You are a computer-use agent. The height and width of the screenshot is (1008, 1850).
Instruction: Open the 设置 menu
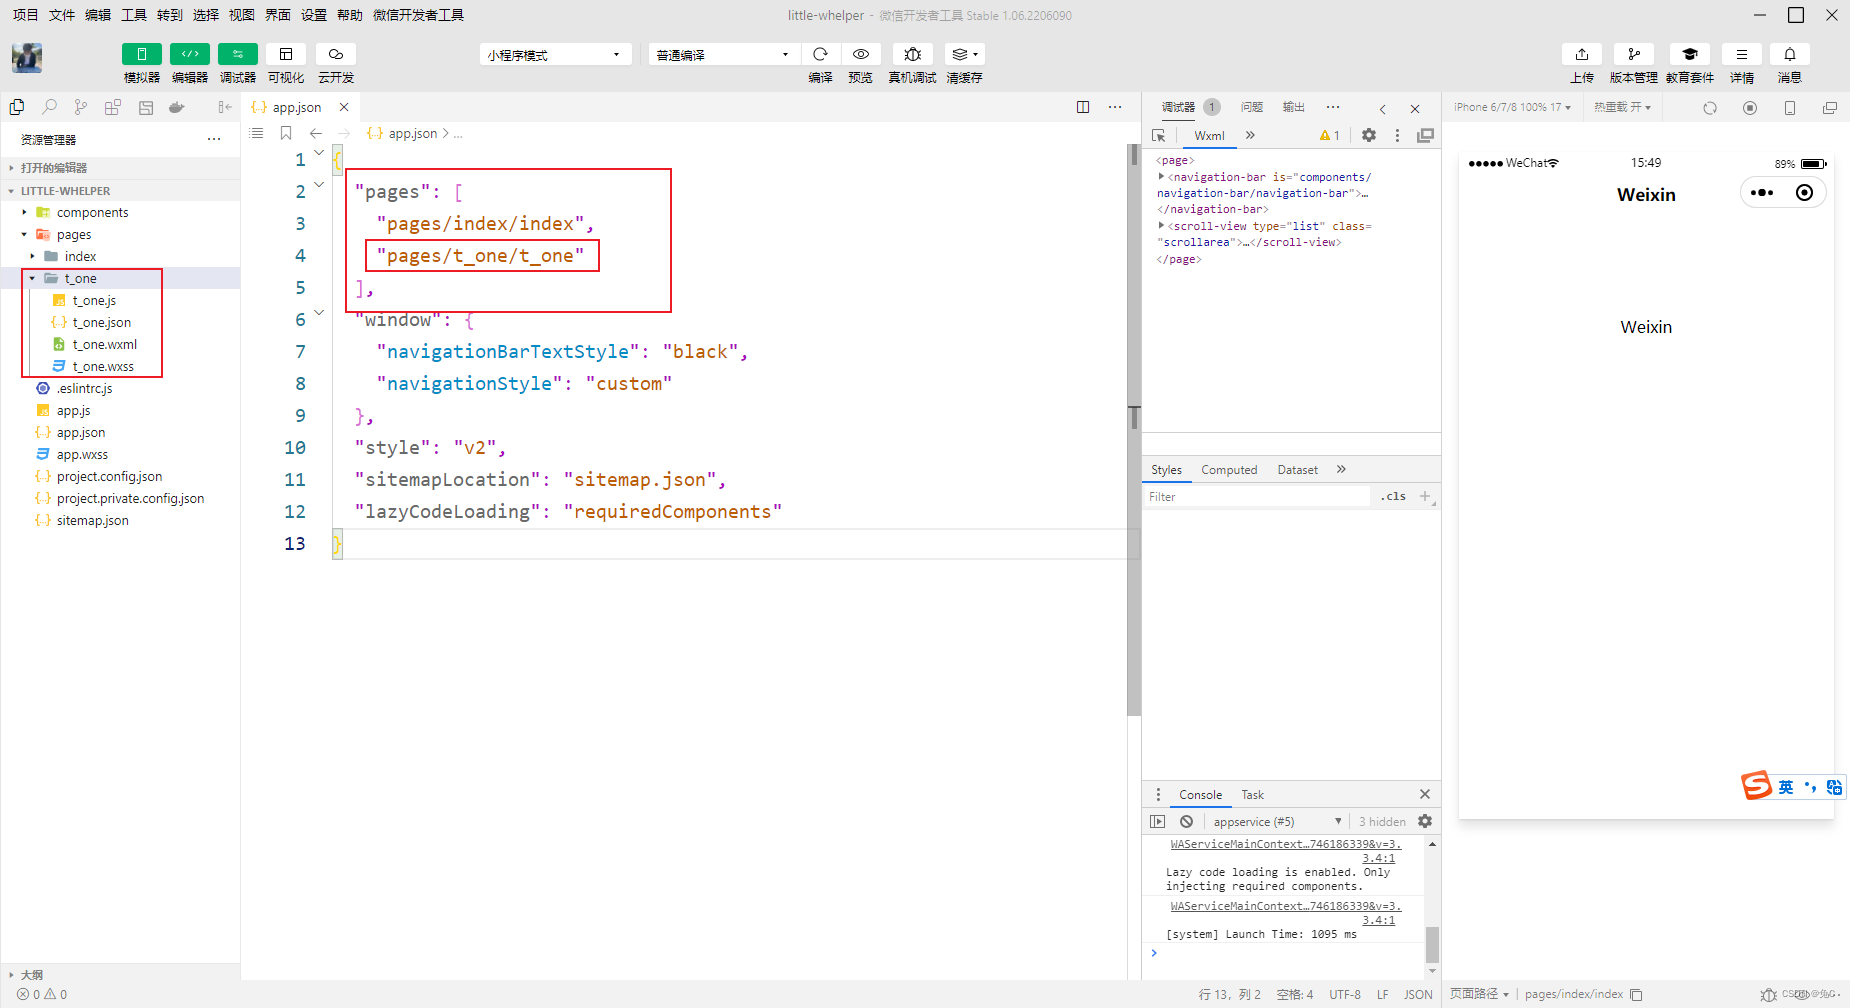coord(313,15)
